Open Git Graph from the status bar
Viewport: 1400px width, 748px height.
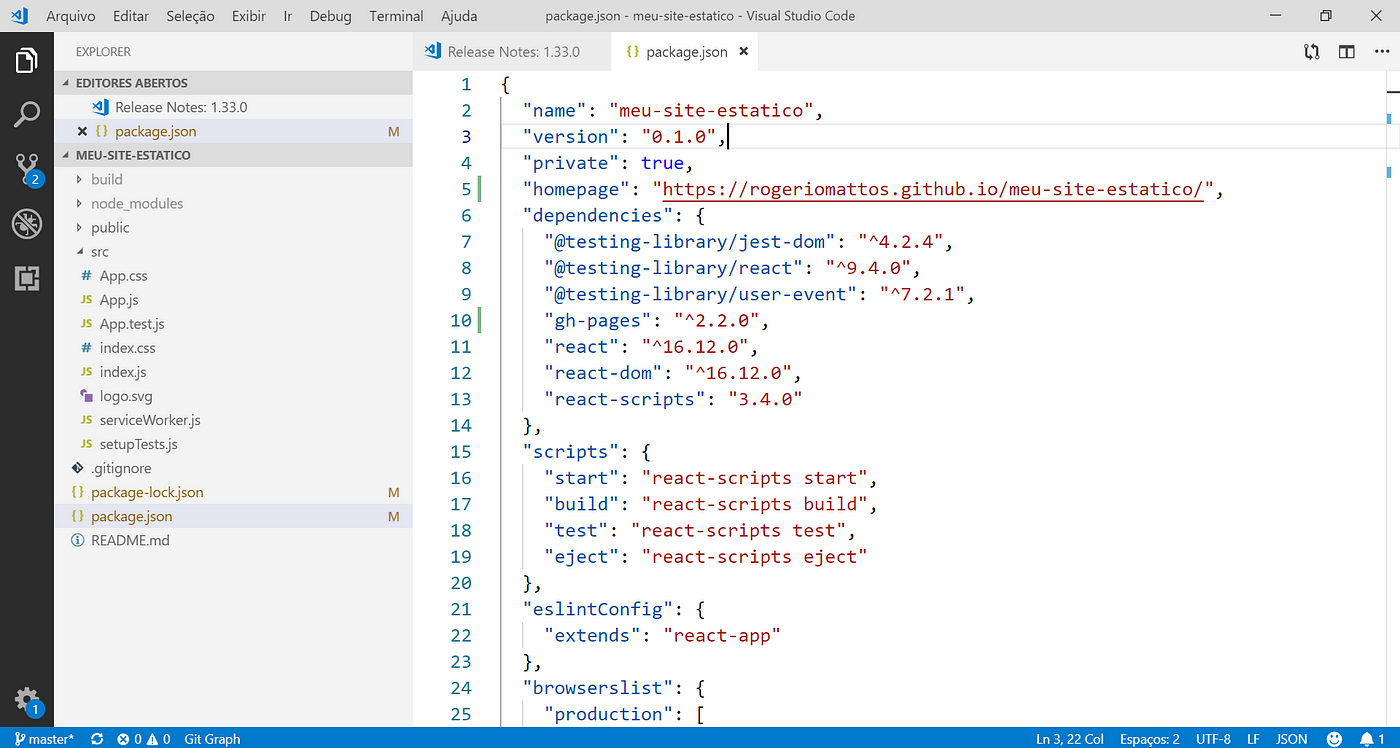(212, 739)
